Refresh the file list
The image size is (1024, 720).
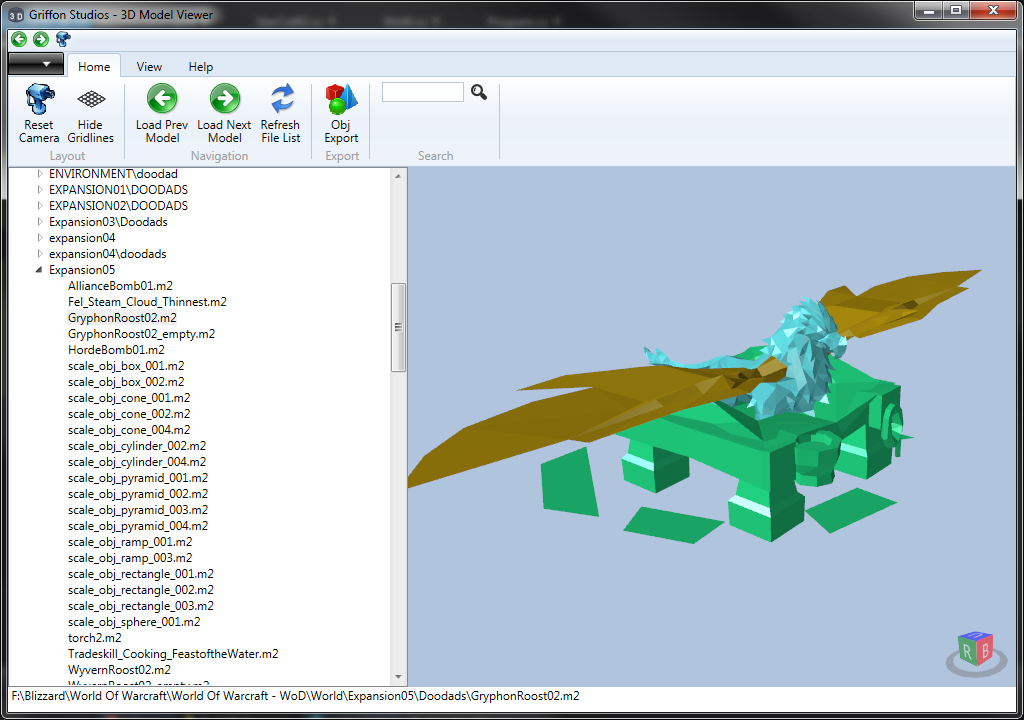[x=281, y=113]
